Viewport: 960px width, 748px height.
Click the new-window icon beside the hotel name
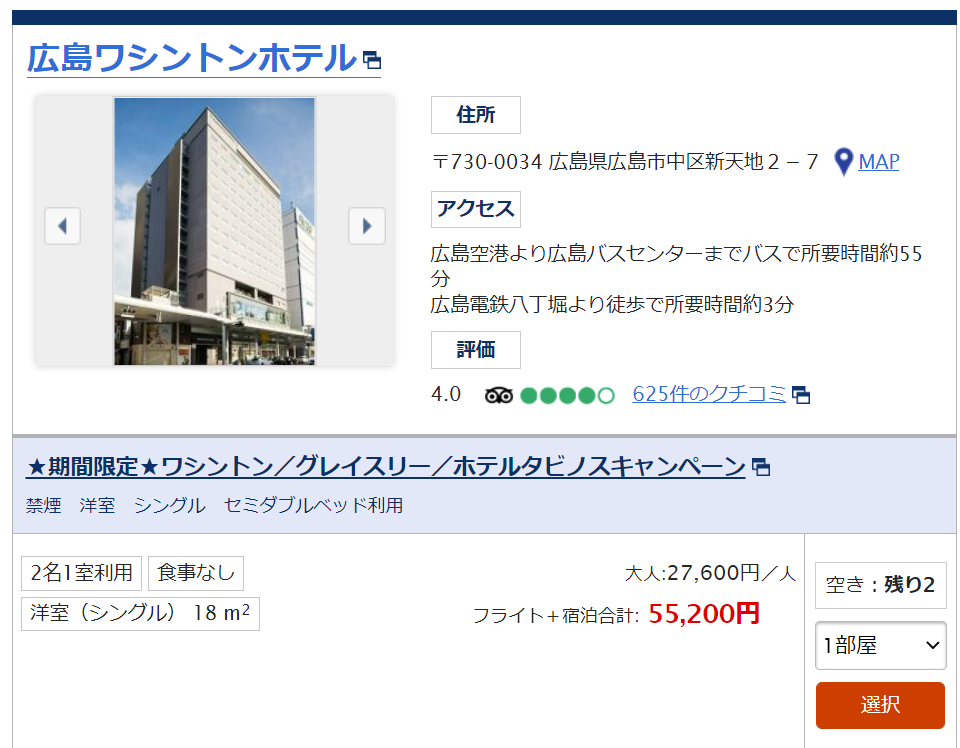372,60
